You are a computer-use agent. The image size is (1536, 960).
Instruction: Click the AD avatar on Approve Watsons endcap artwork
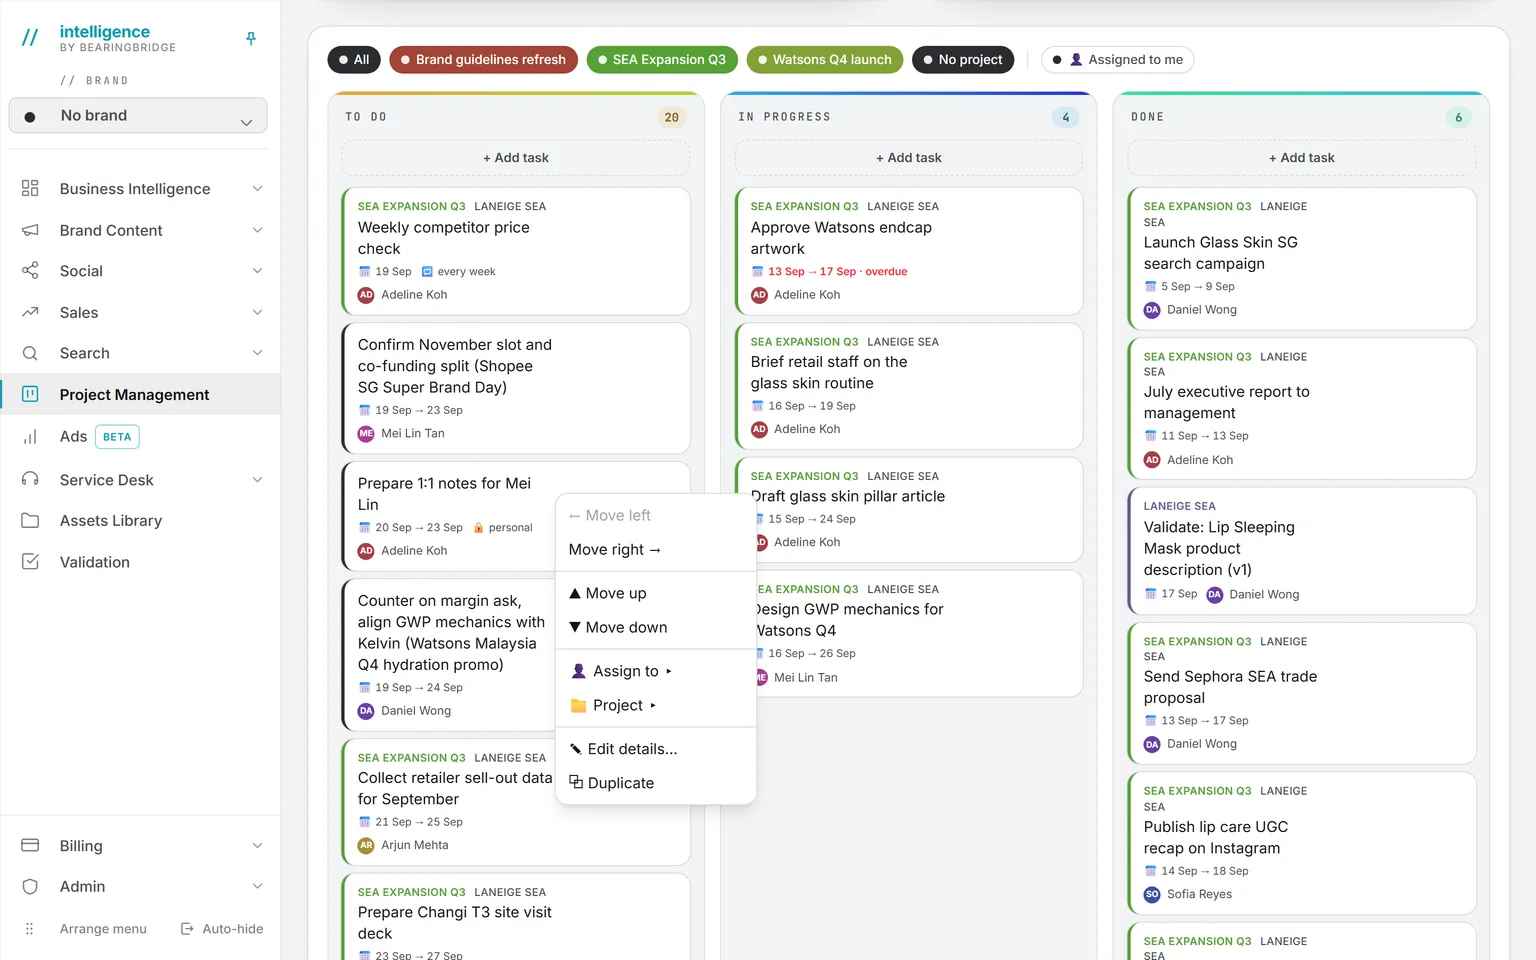pyautogui.click(x=759, y=295)
